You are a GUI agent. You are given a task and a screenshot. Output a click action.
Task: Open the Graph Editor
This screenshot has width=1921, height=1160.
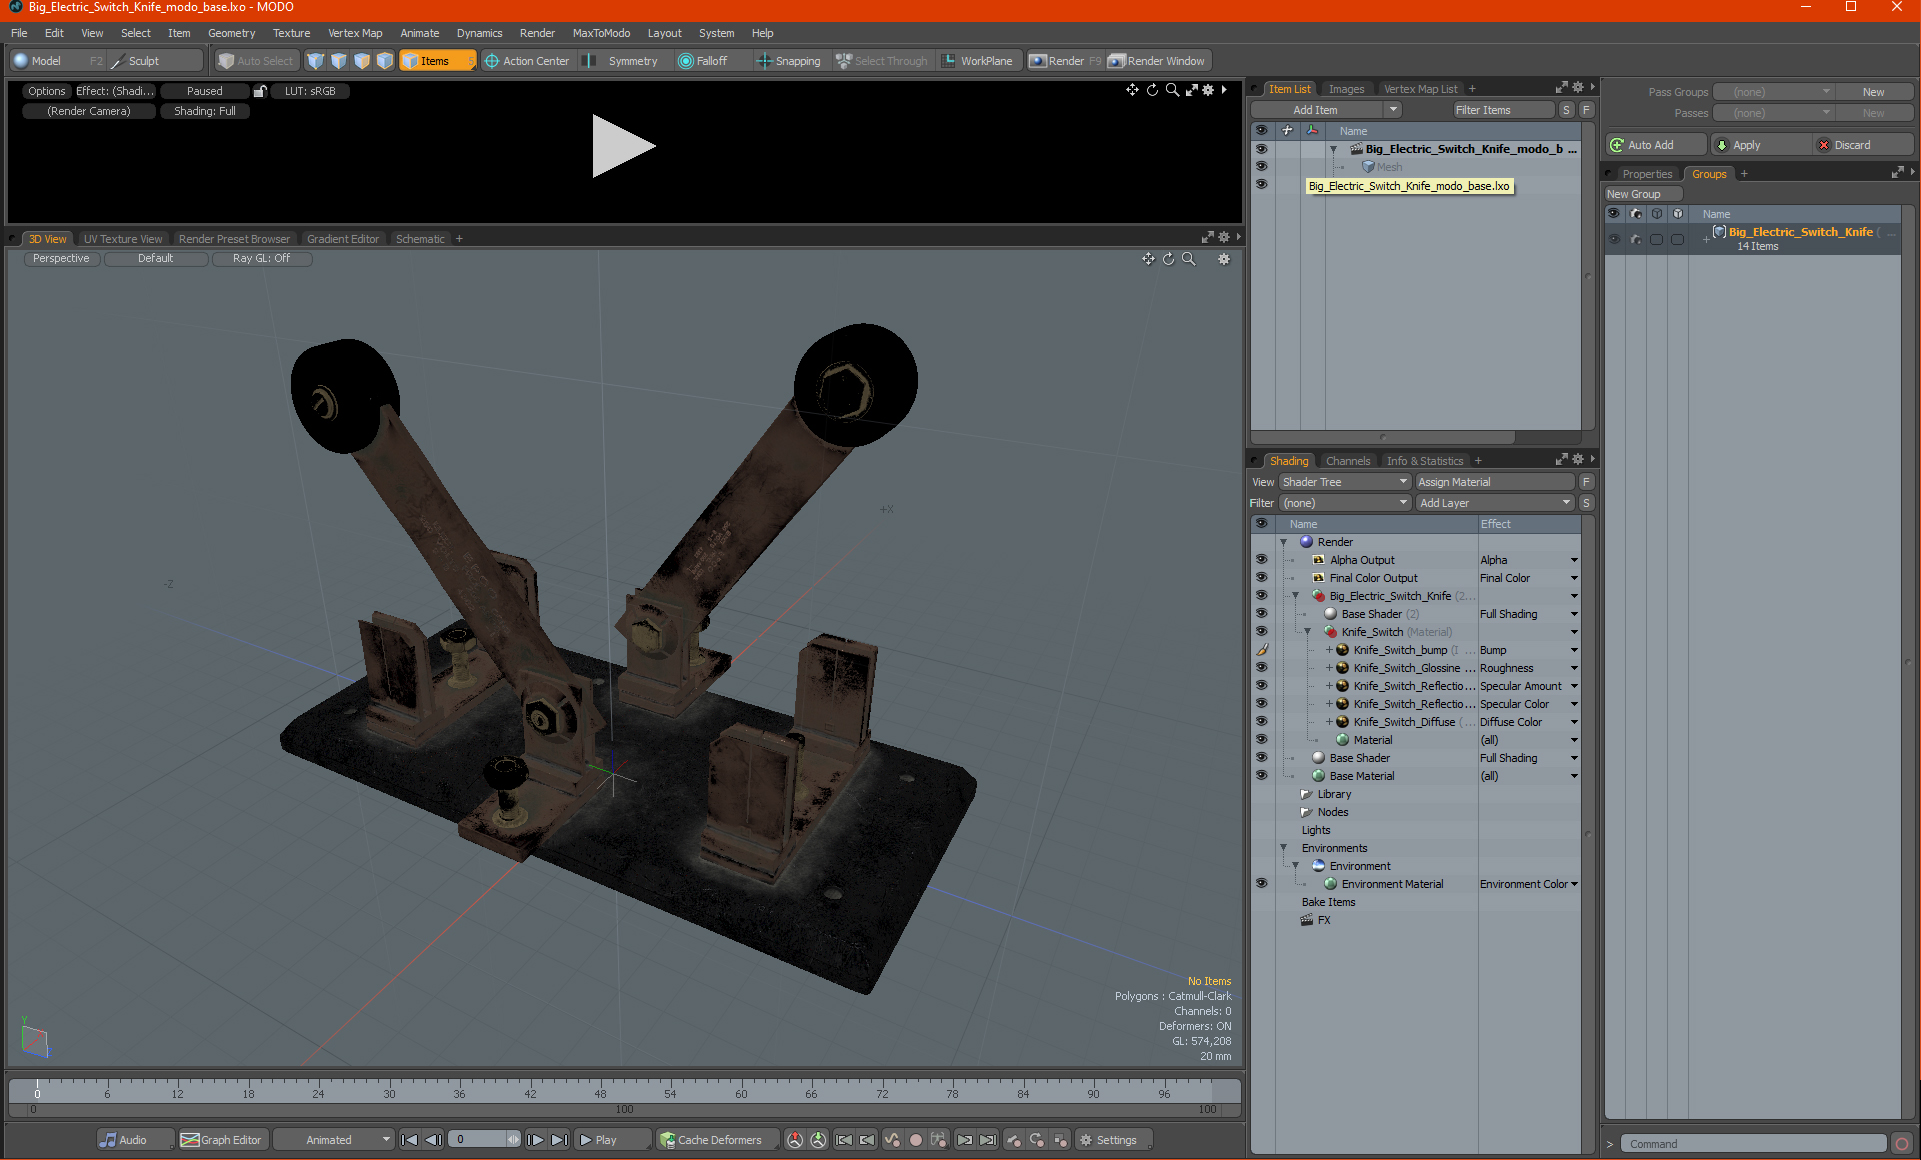[x=222, y=1140]
